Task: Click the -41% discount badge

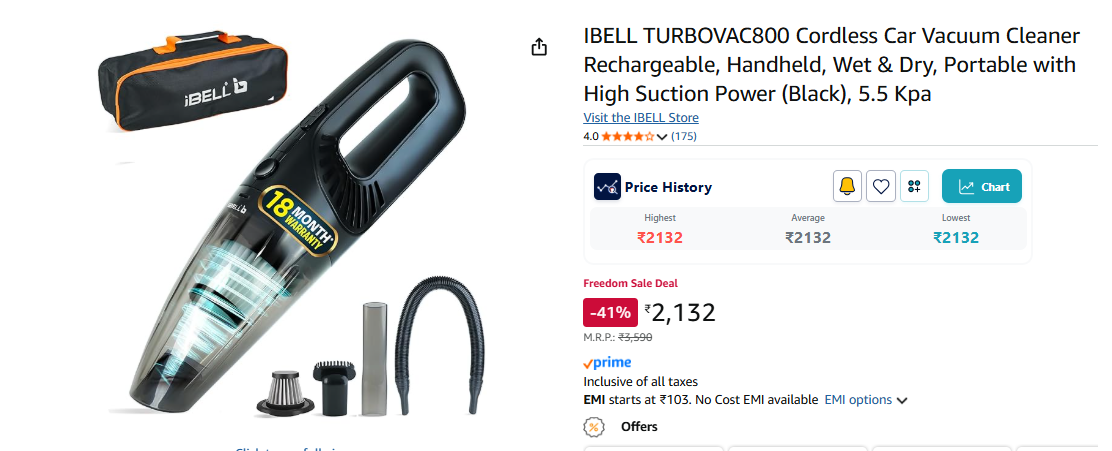Action: coord(611,313)
